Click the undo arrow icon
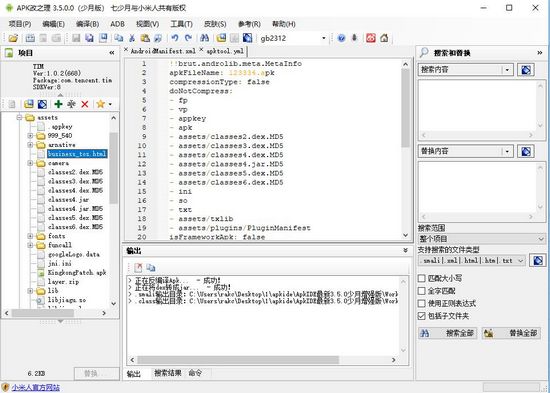The width and height of the screenshot is (550, 393). (175, 38)
